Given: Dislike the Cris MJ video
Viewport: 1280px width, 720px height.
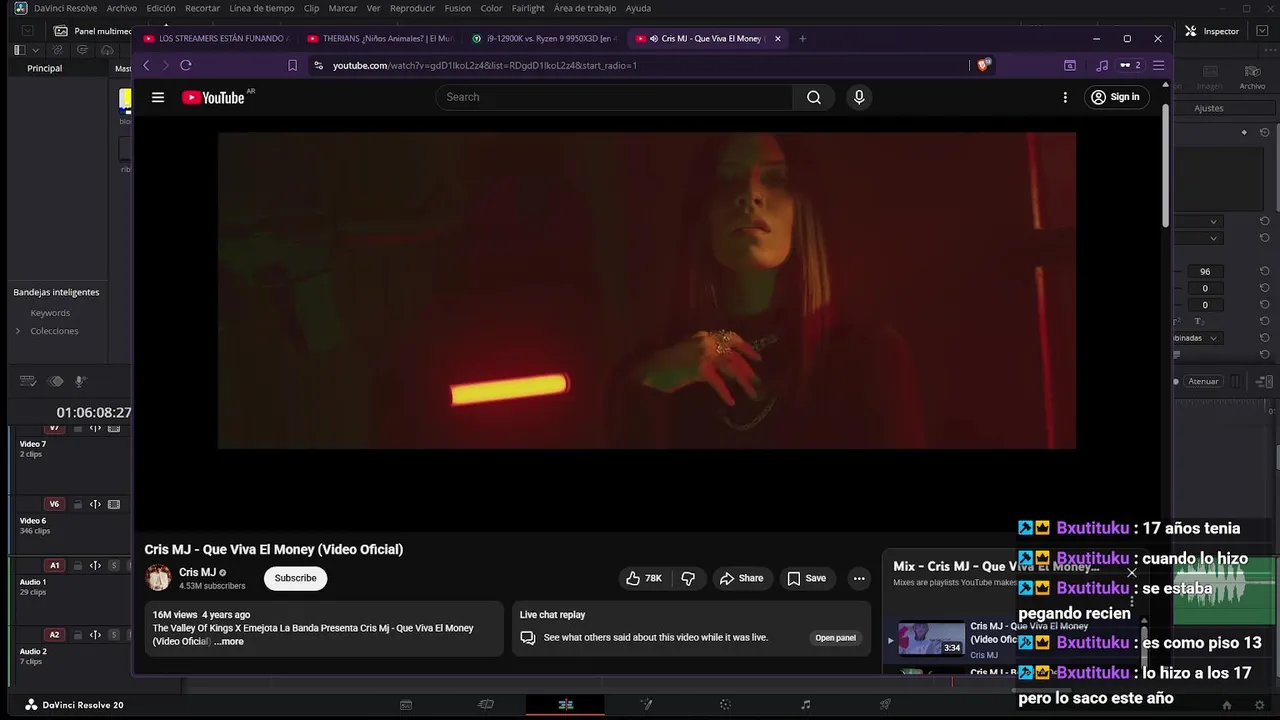Looking at the screenshot, I should click(x=688, y=578).
